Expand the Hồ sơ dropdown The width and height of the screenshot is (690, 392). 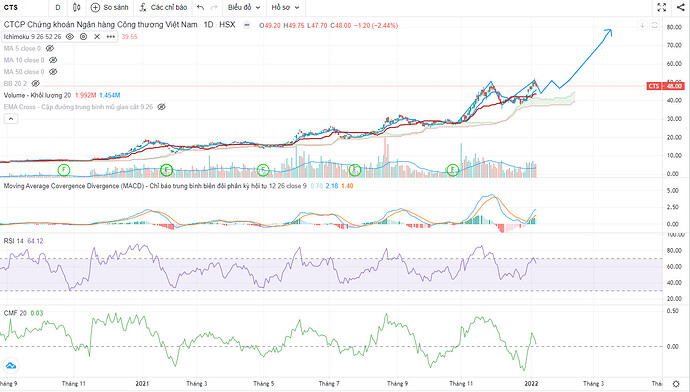tap(285, 7)
